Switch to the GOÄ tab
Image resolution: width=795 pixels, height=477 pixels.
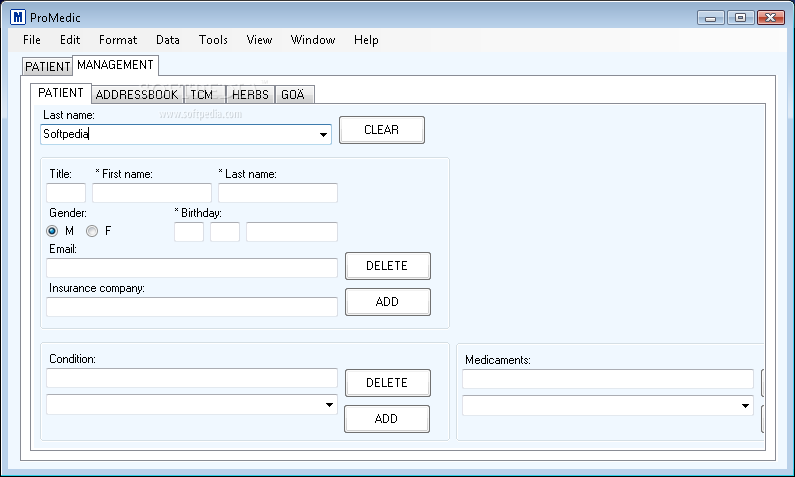tap(294, 95)
